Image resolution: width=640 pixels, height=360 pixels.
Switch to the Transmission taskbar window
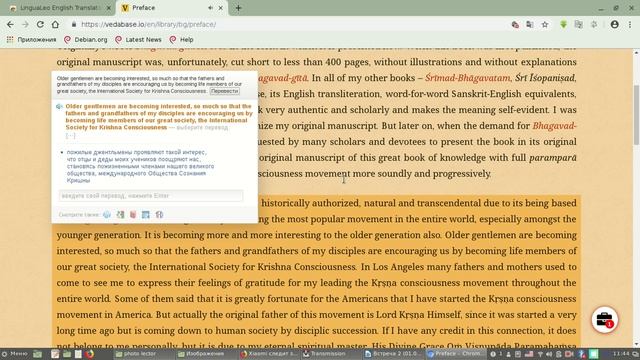click(331, 354)
